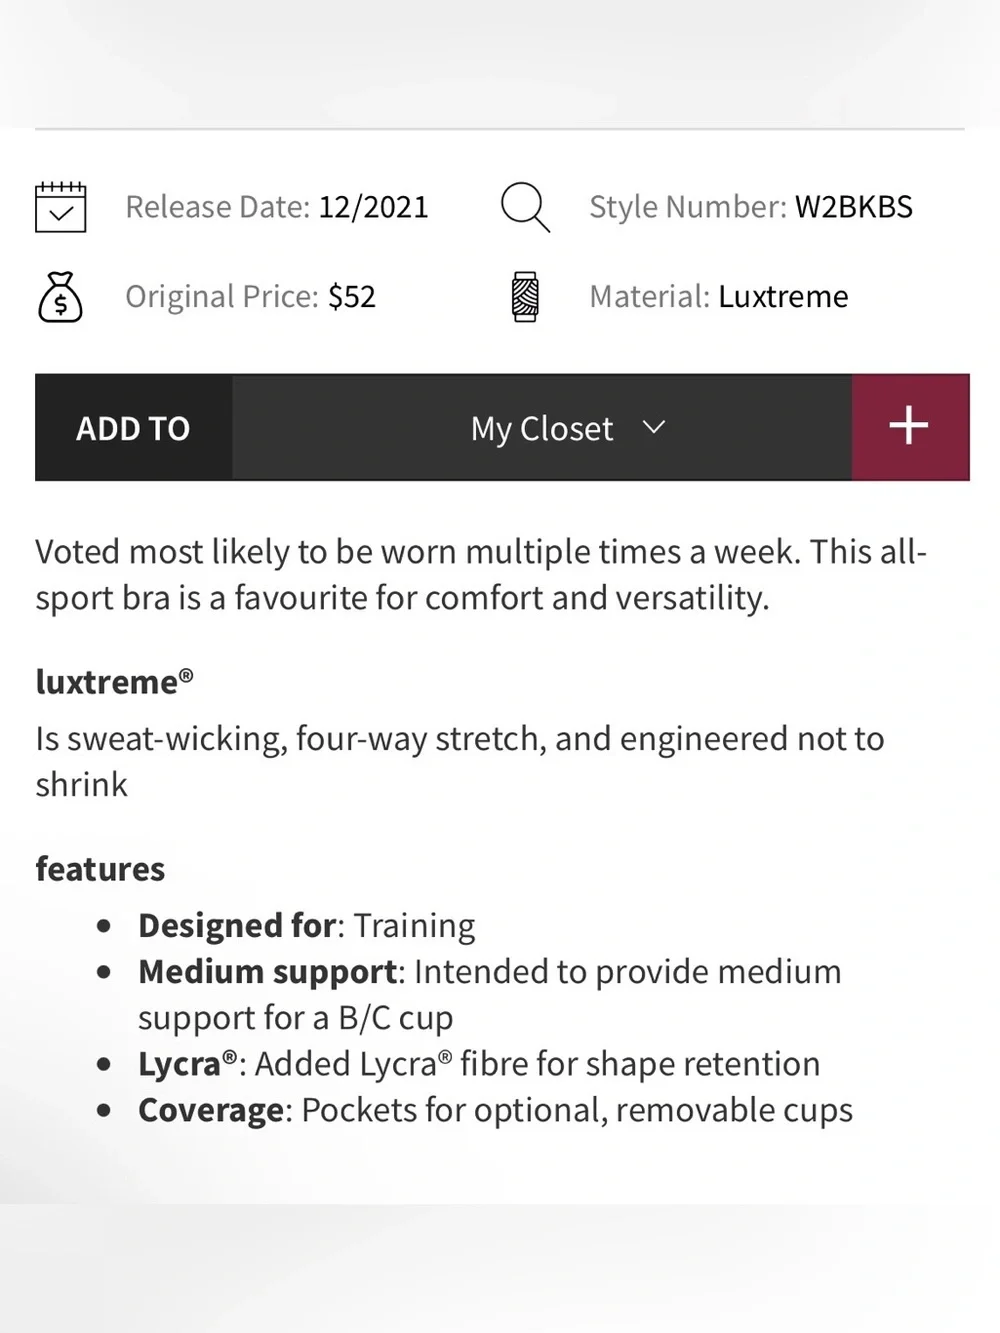Image resolution: width=1000 pixels, height=1333 pixels.
Task: Click the money bag original price icon
Action: point(60,297)
